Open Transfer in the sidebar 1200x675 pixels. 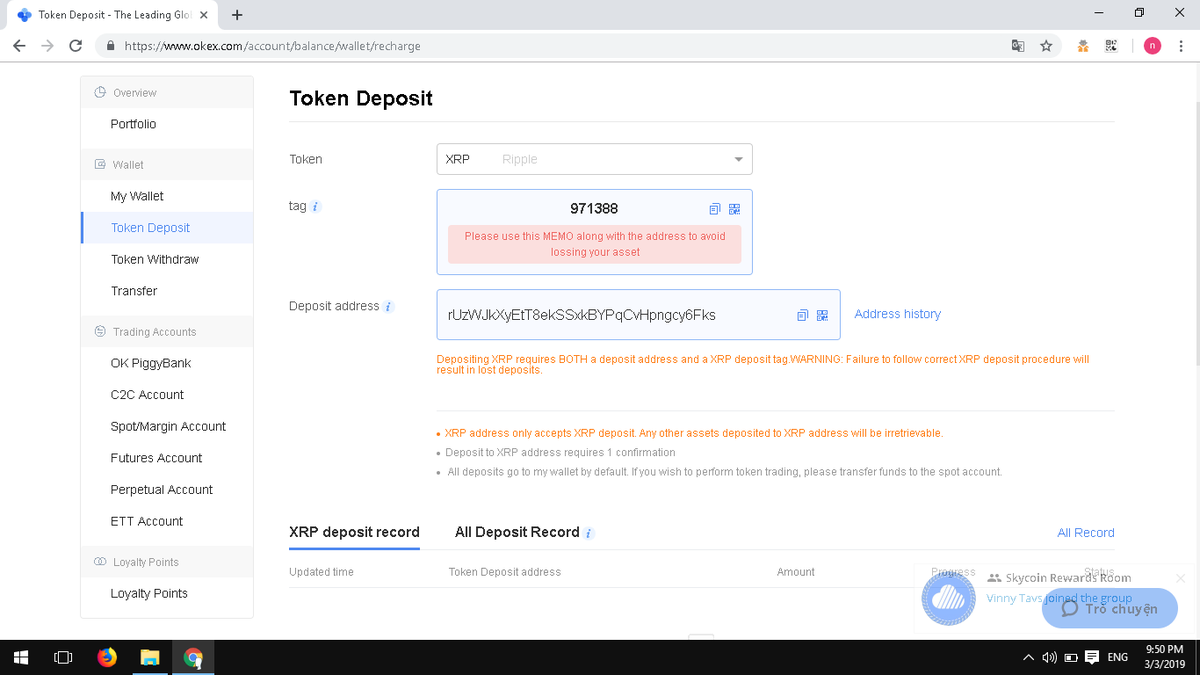tap(134, 291)
